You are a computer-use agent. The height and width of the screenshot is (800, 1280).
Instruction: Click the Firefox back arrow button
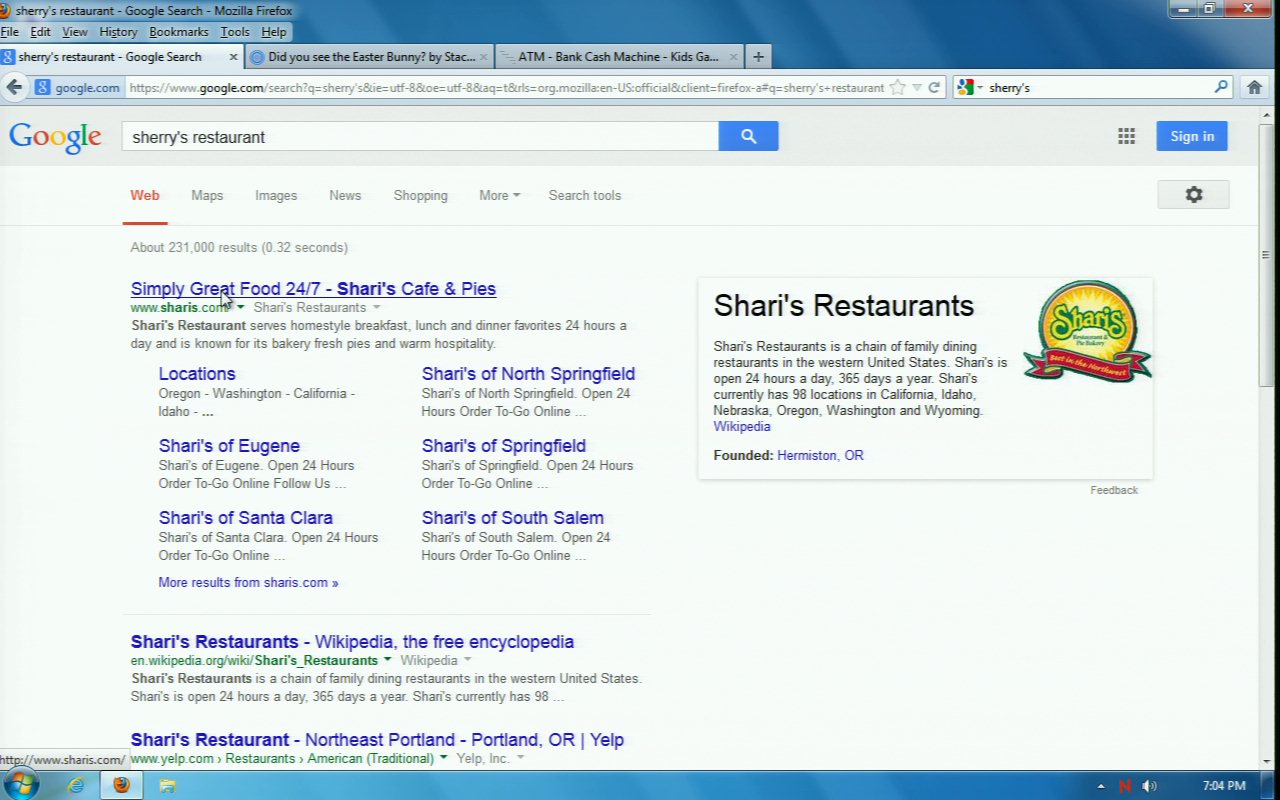pos(14,87)
